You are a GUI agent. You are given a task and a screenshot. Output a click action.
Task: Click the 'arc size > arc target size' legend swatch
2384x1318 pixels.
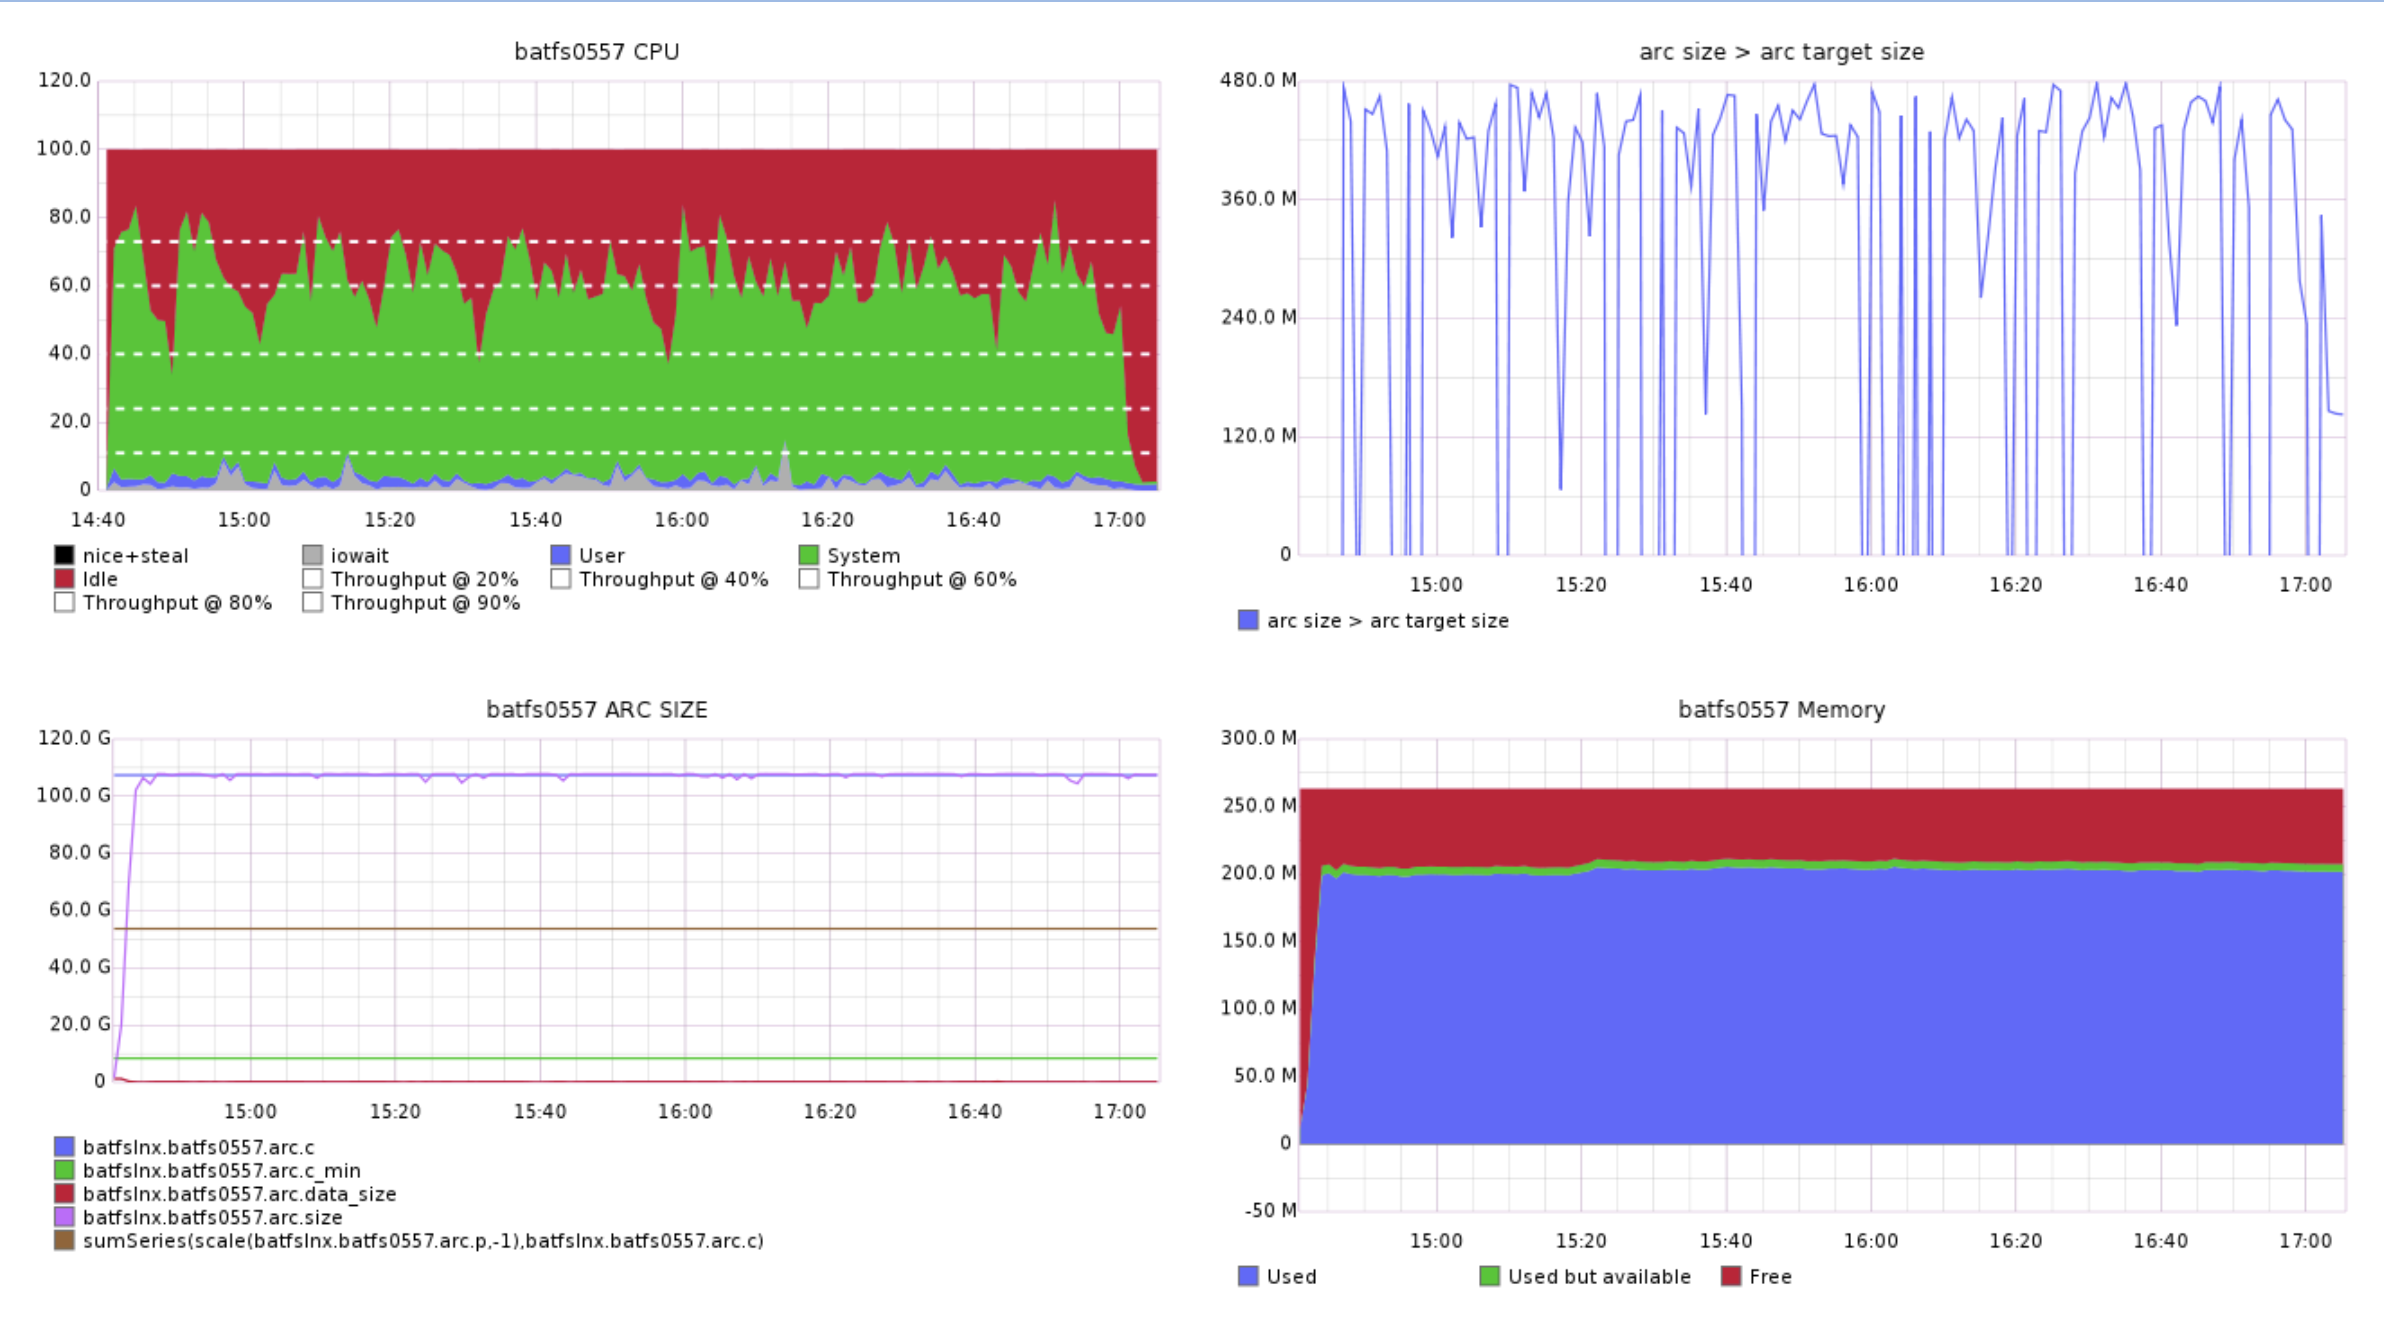click(1247, 620)
